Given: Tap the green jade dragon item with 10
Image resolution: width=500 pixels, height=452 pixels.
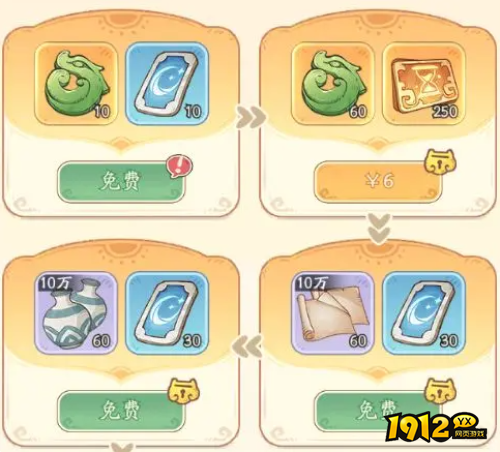Looking at the screenshot, I should [x=76, y=83].
